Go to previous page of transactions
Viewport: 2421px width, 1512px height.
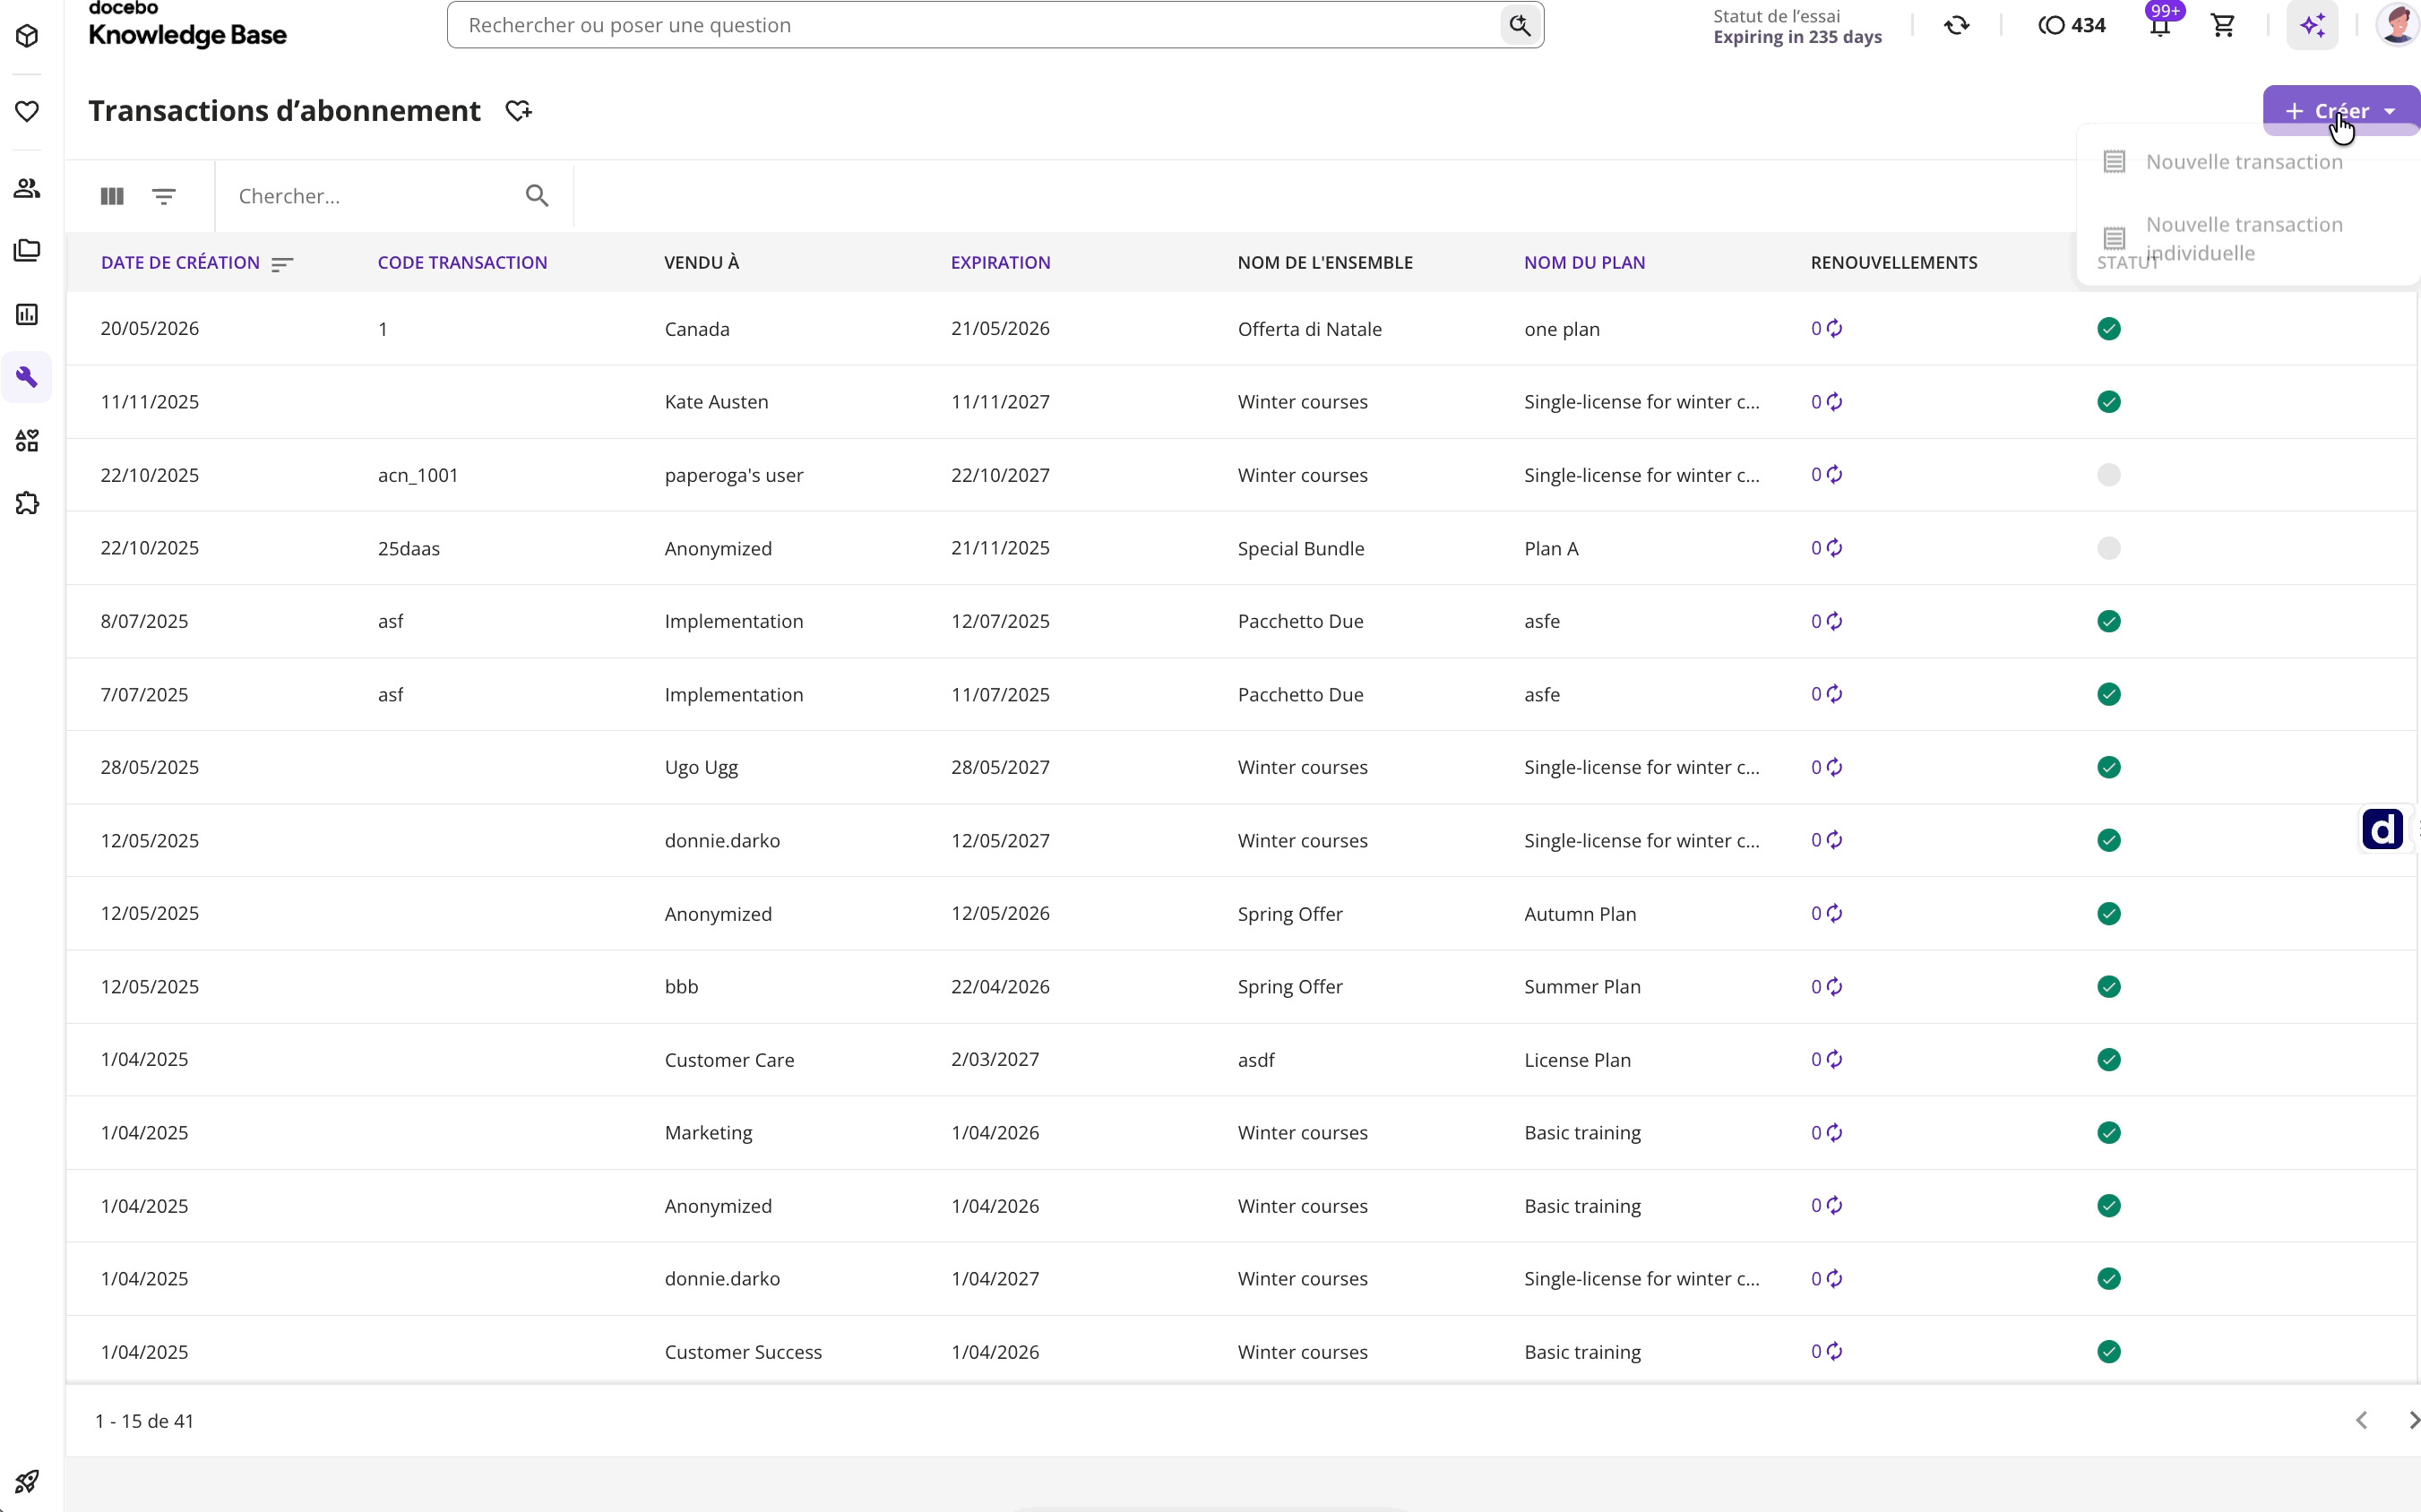[x=2361, y=1420]
